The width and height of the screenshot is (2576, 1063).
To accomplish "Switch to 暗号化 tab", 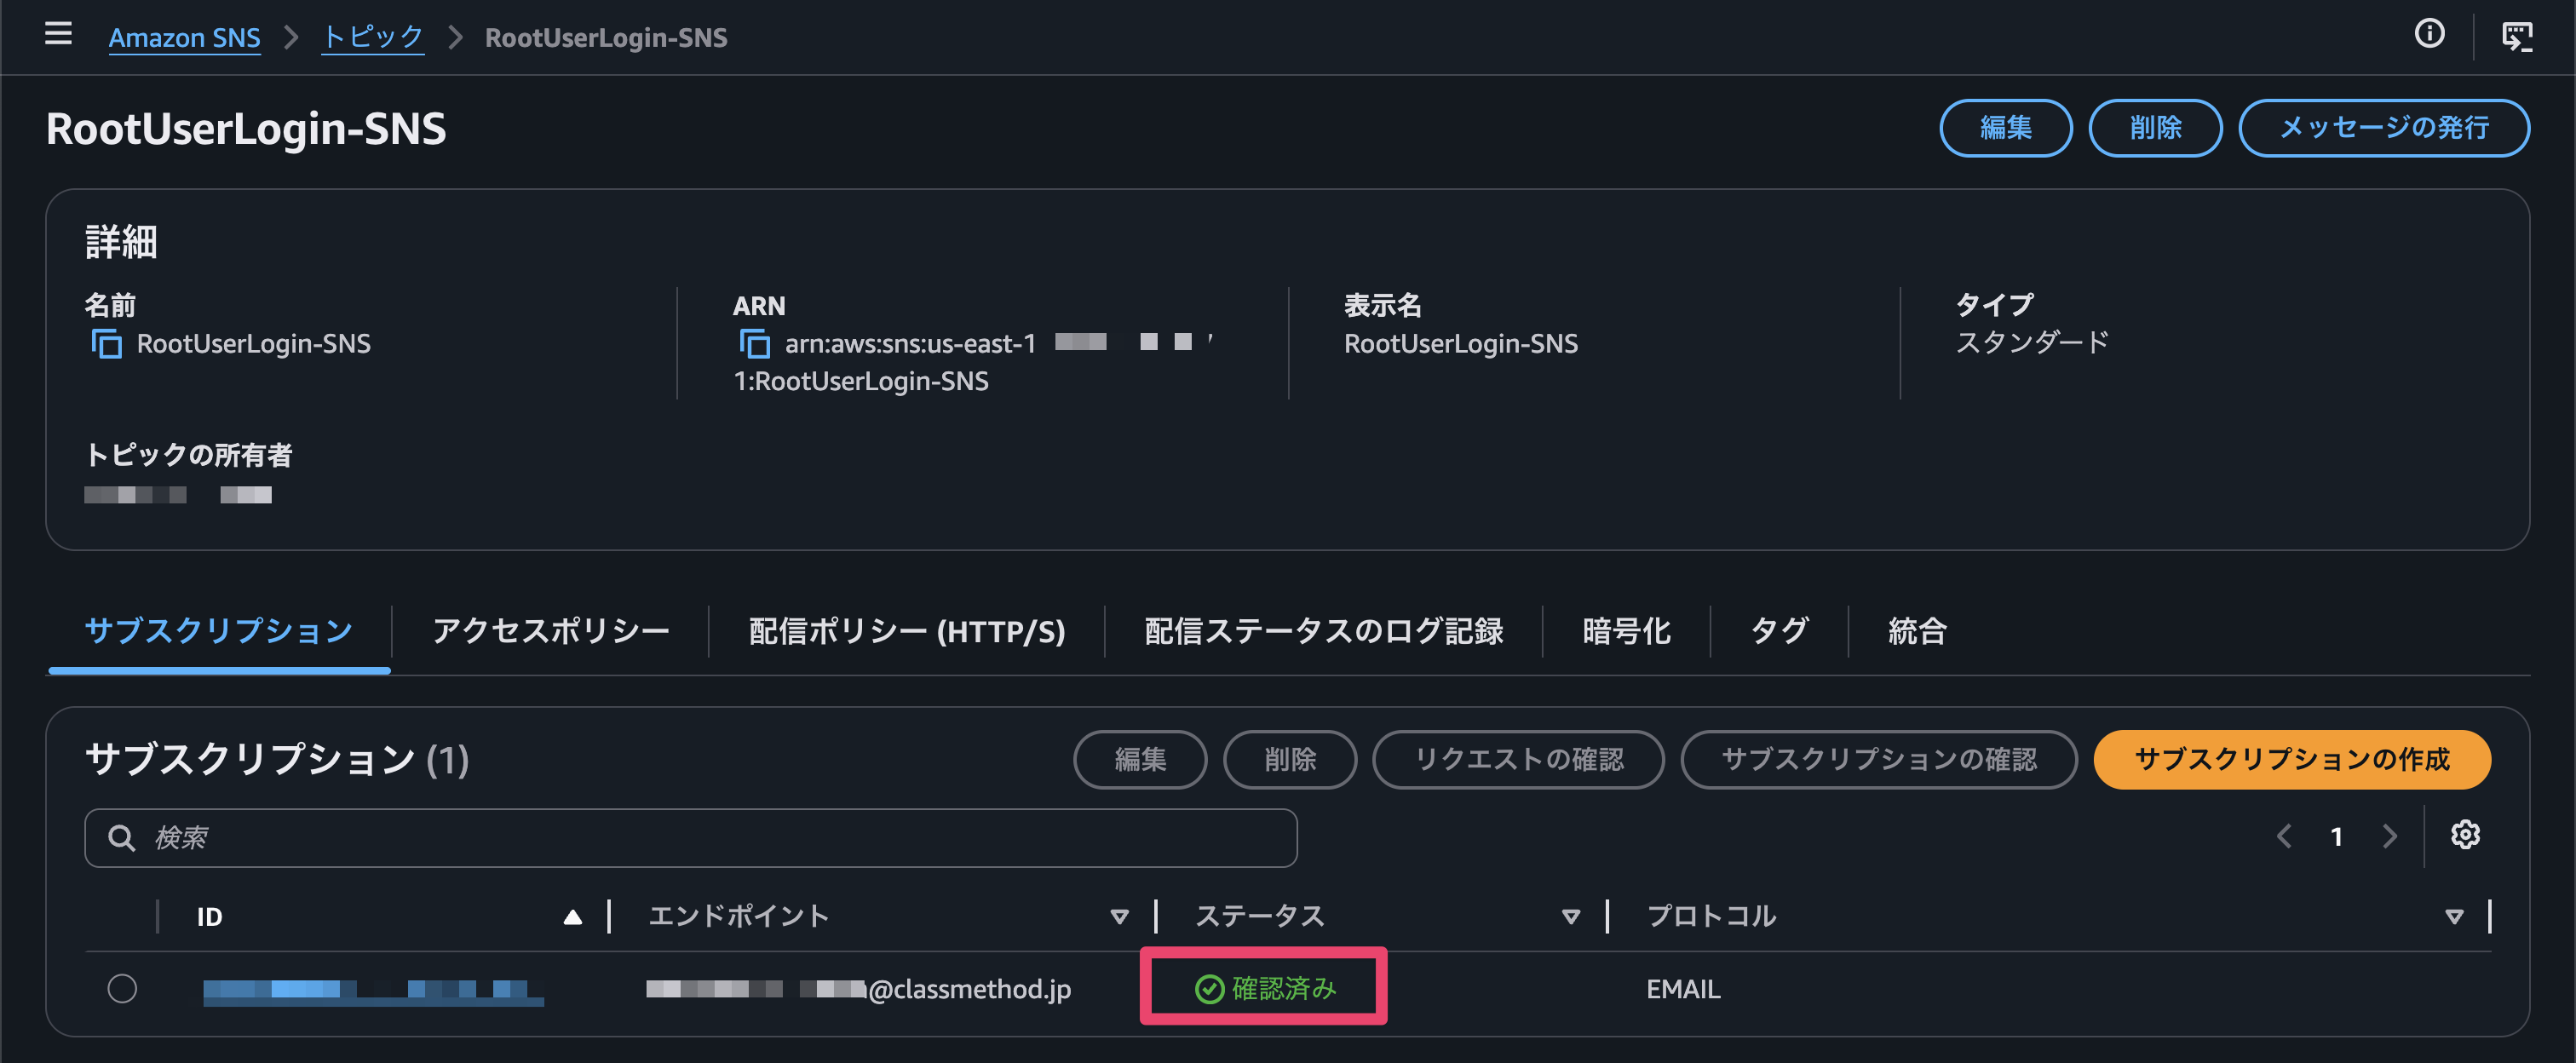I will pyautogui.click(x=1627, y=631).
